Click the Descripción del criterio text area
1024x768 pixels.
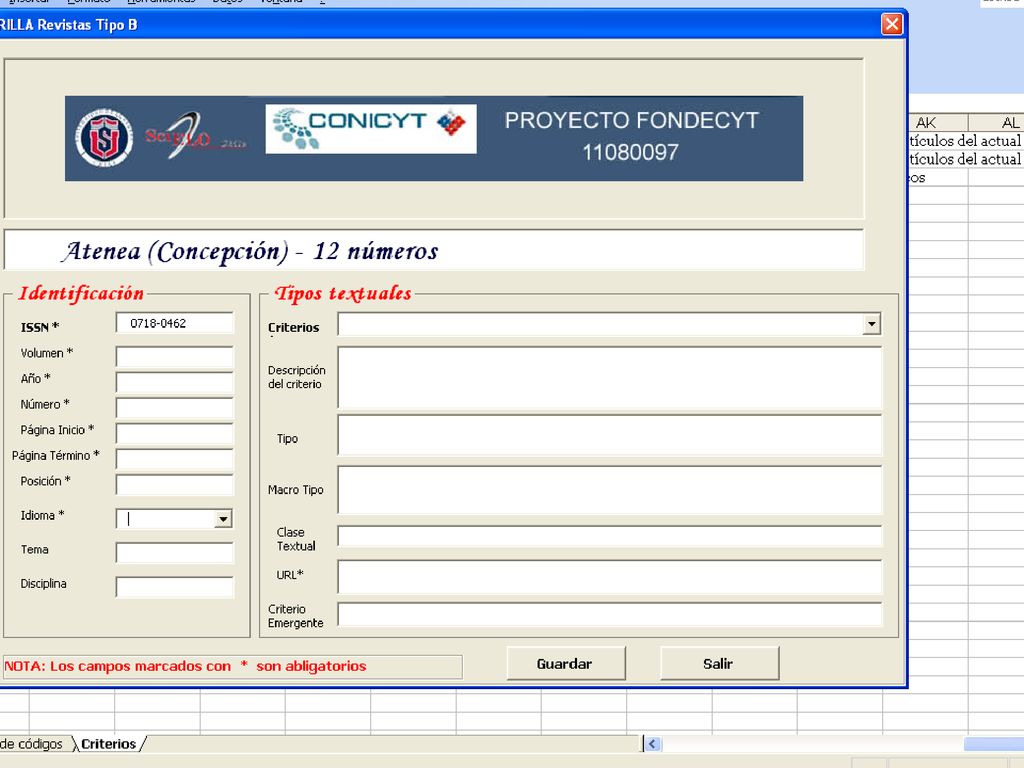click(609, 378)
